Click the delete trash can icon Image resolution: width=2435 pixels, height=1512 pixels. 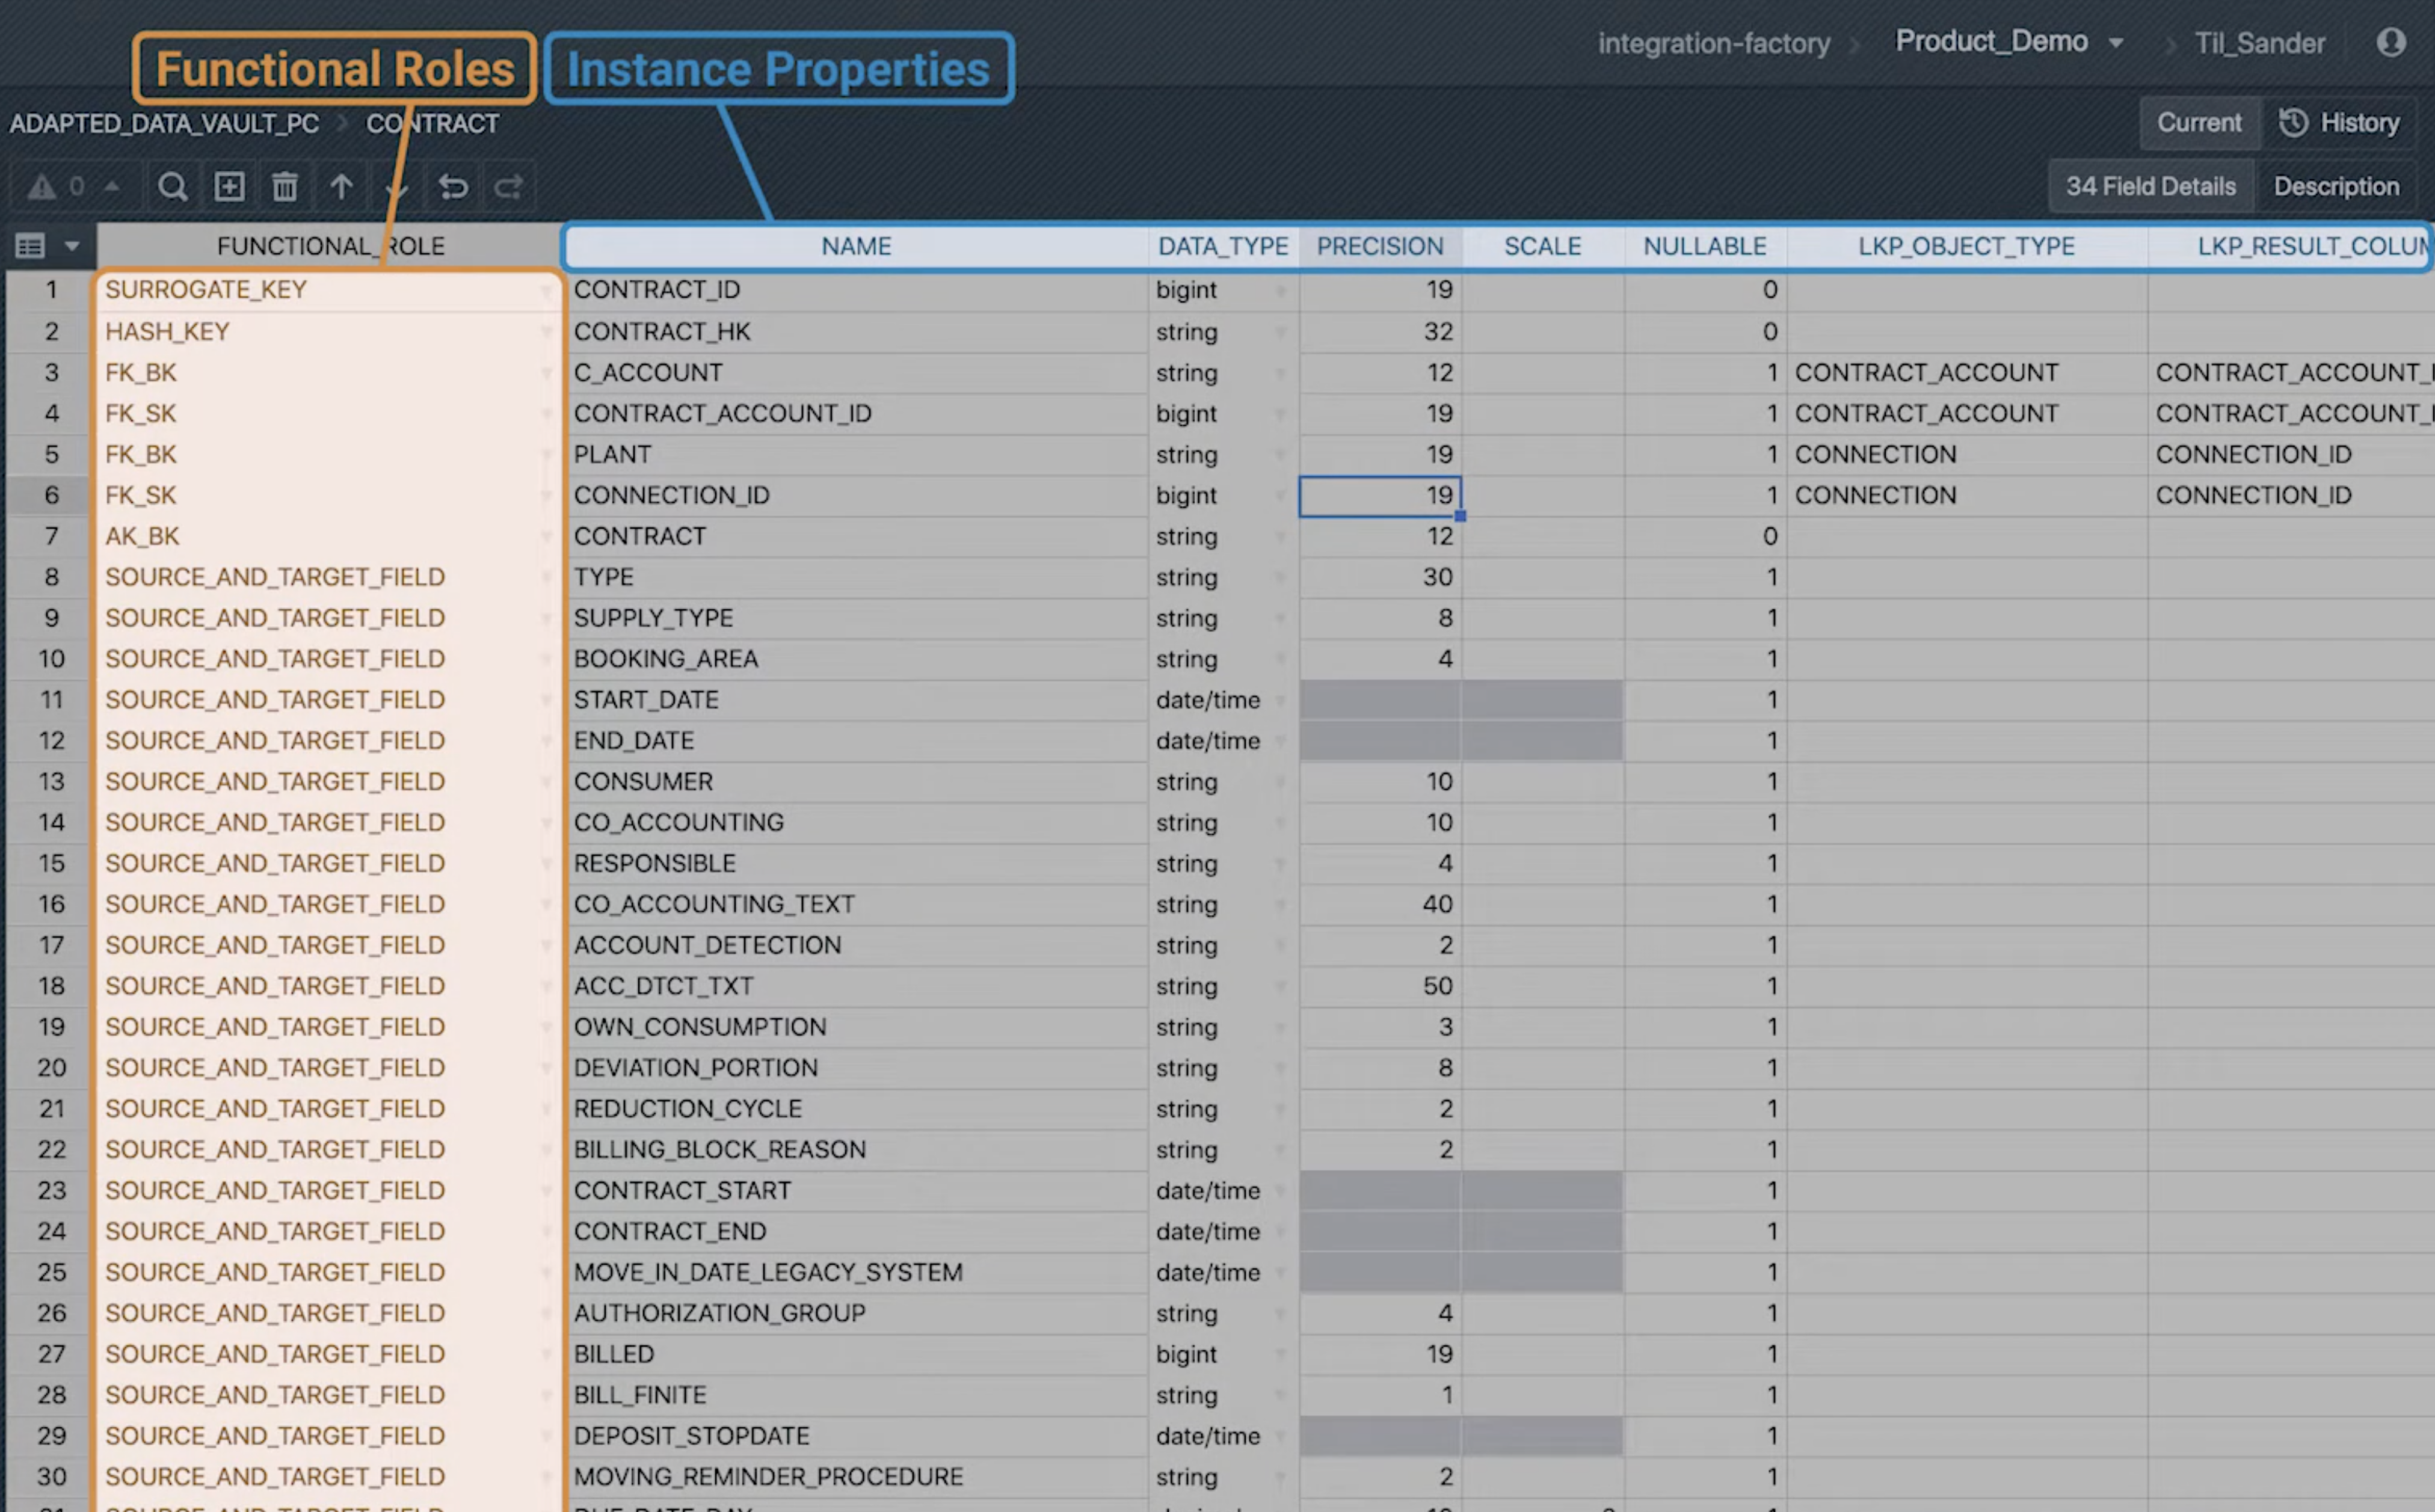coord(285,187)
